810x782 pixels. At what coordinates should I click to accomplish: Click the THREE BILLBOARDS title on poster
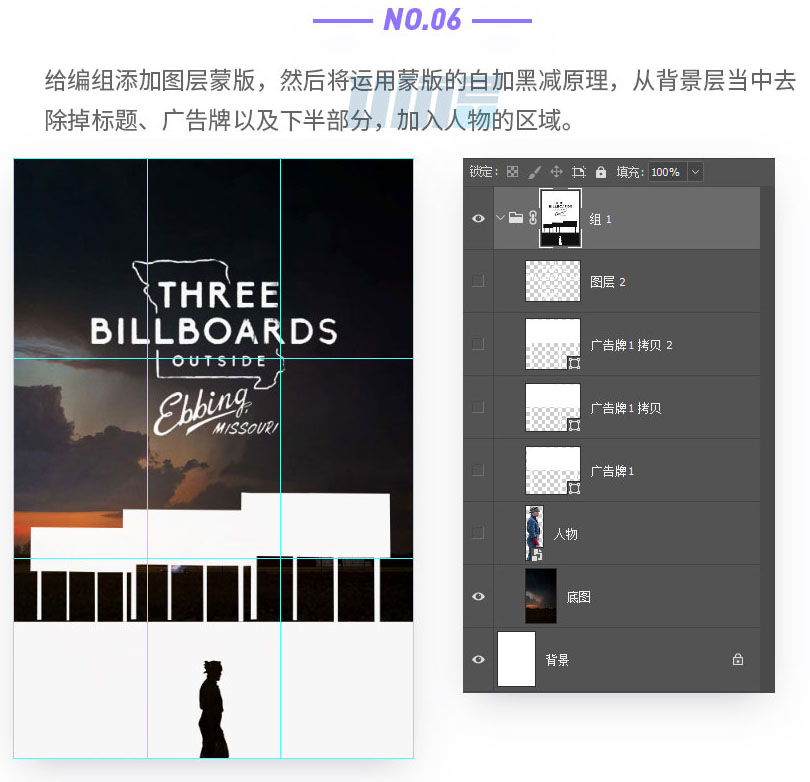tap(214, 314)
